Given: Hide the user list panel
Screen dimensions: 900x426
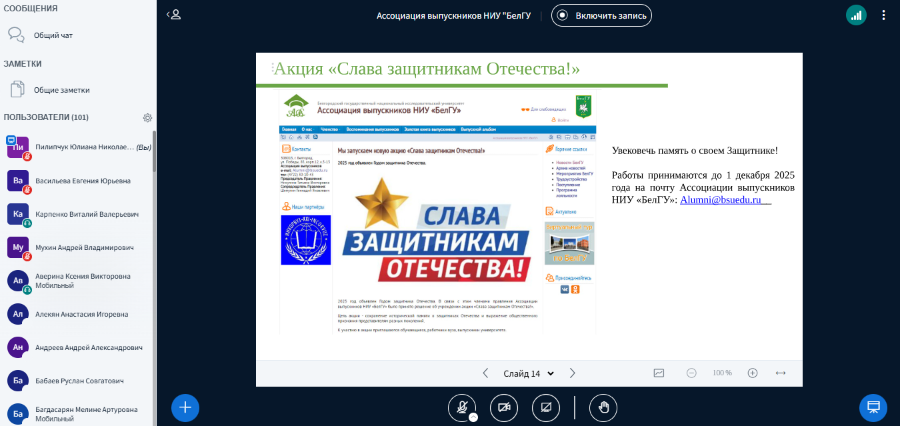Looking at the screenshot, I should [174, 15].
